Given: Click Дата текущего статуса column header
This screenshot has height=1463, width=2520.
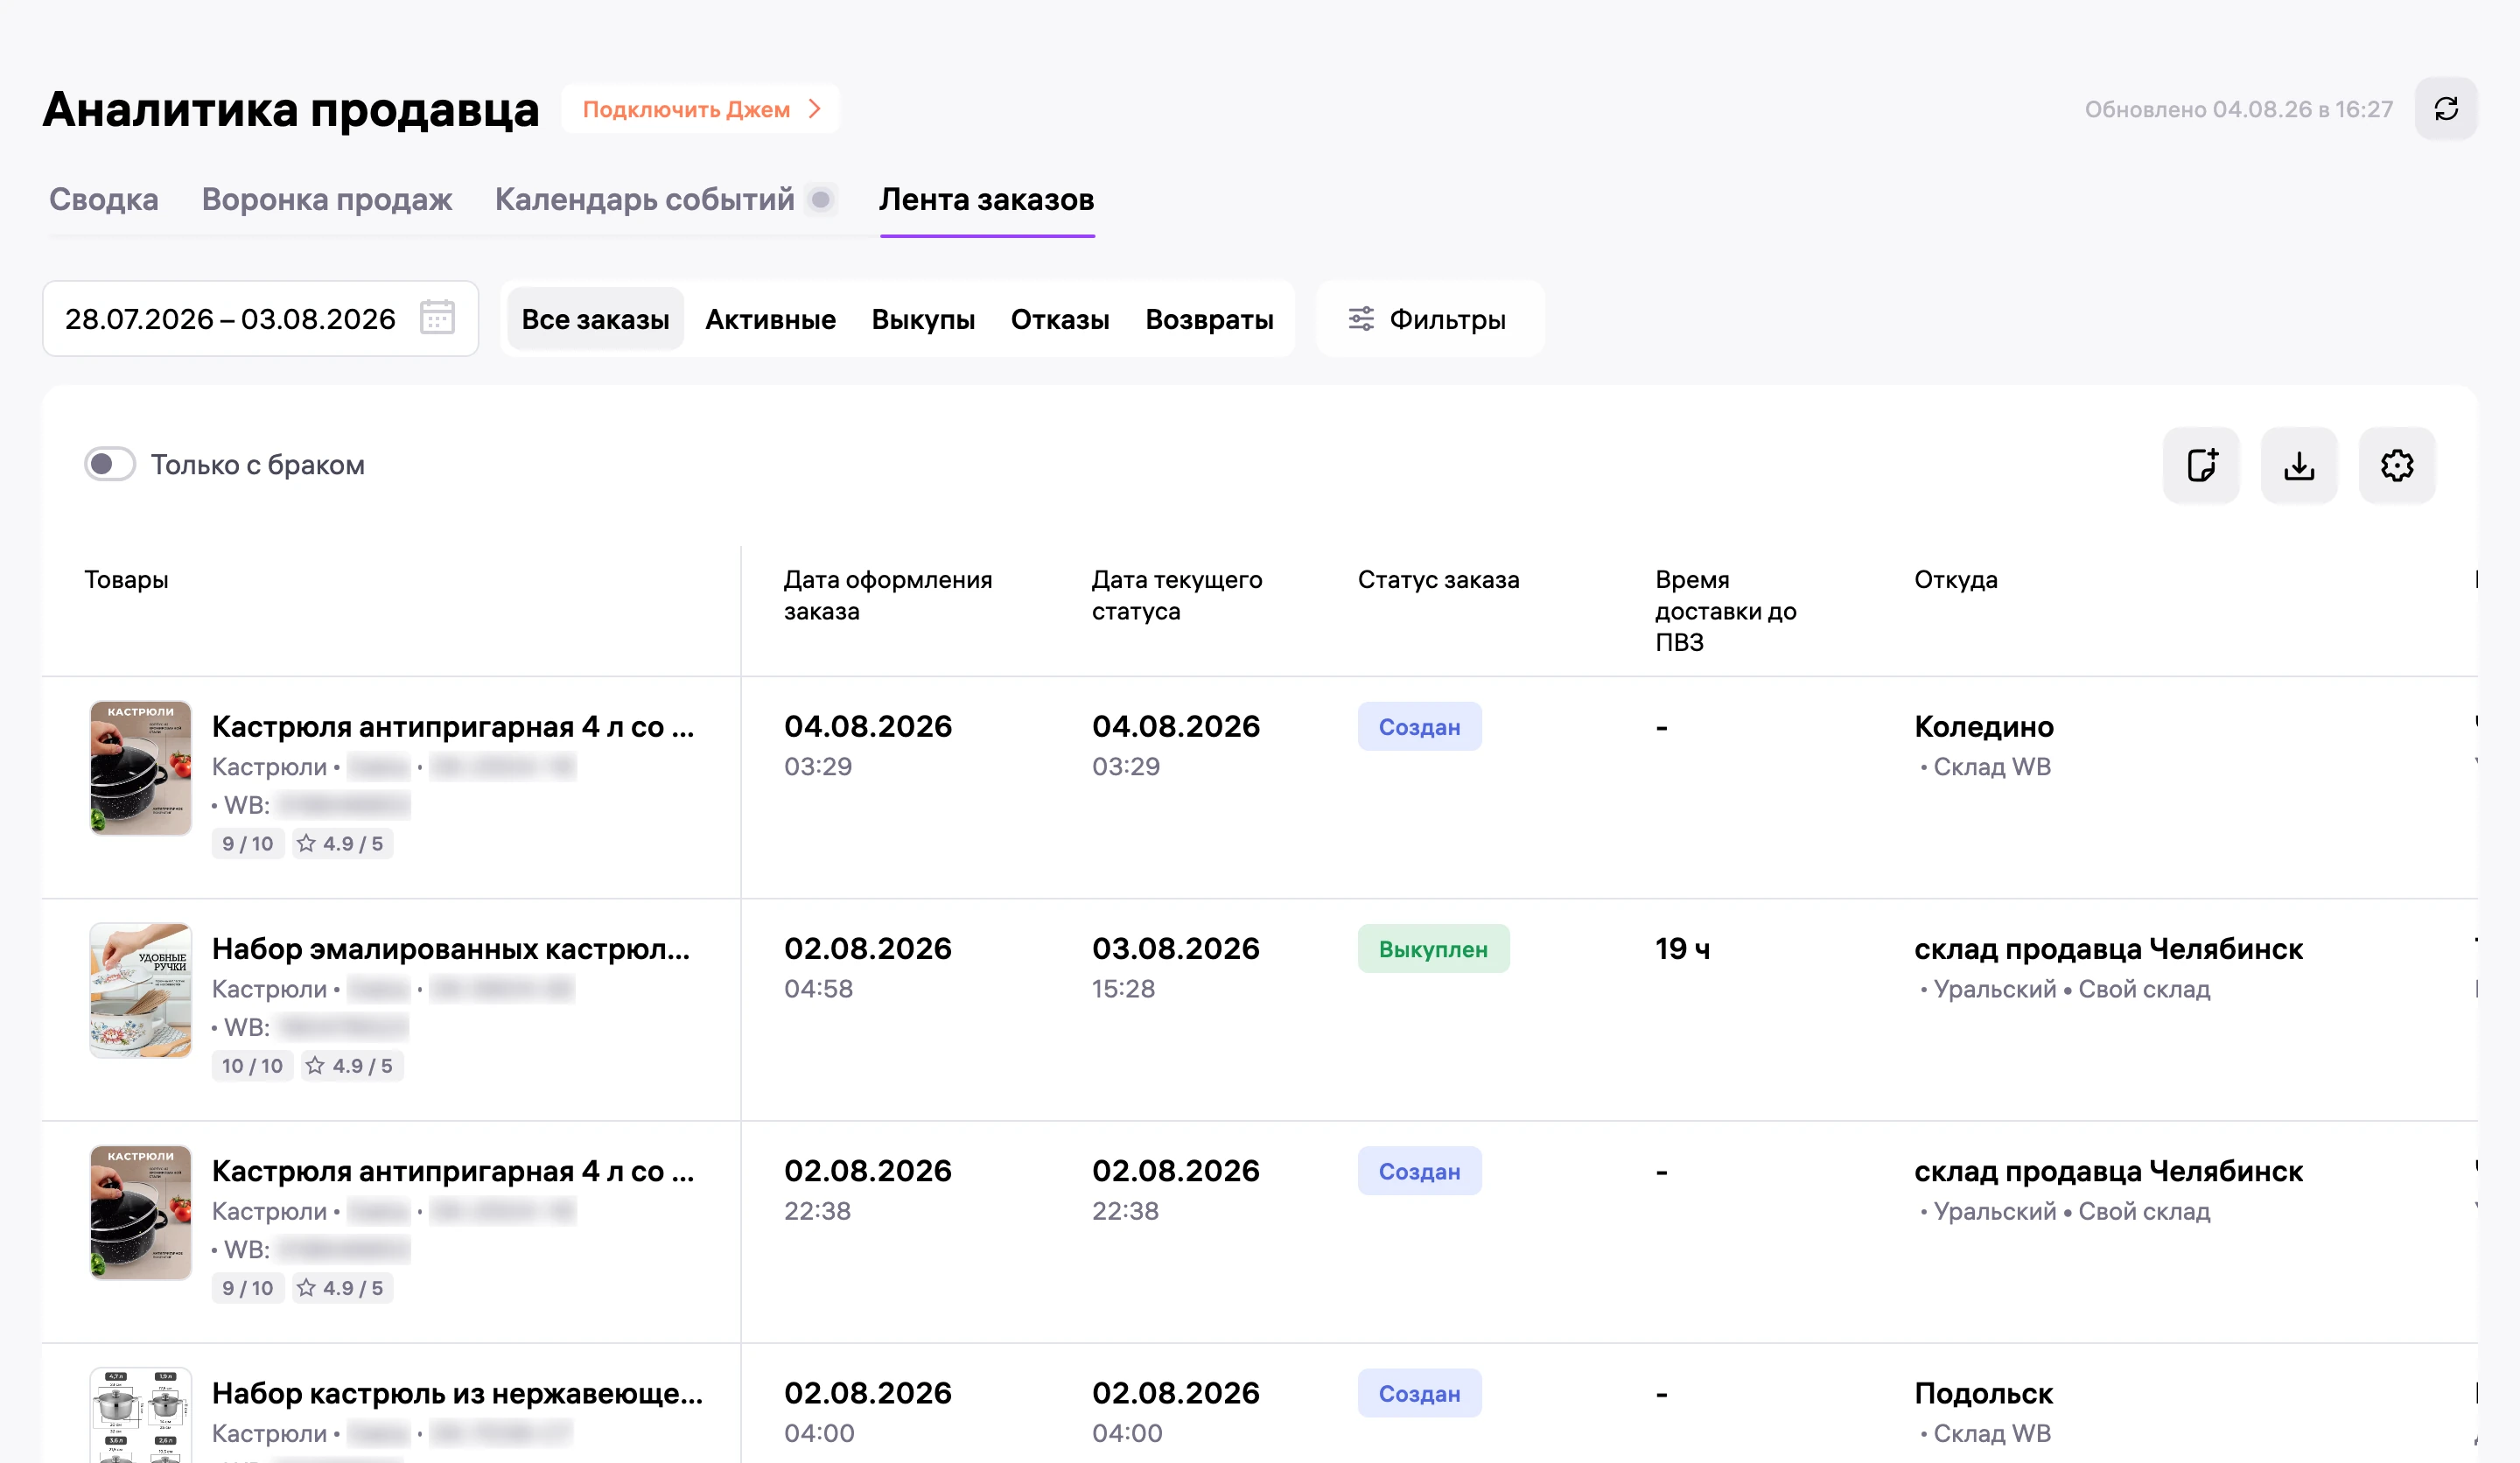Looking at the screenshot, I should point(1177,595).
